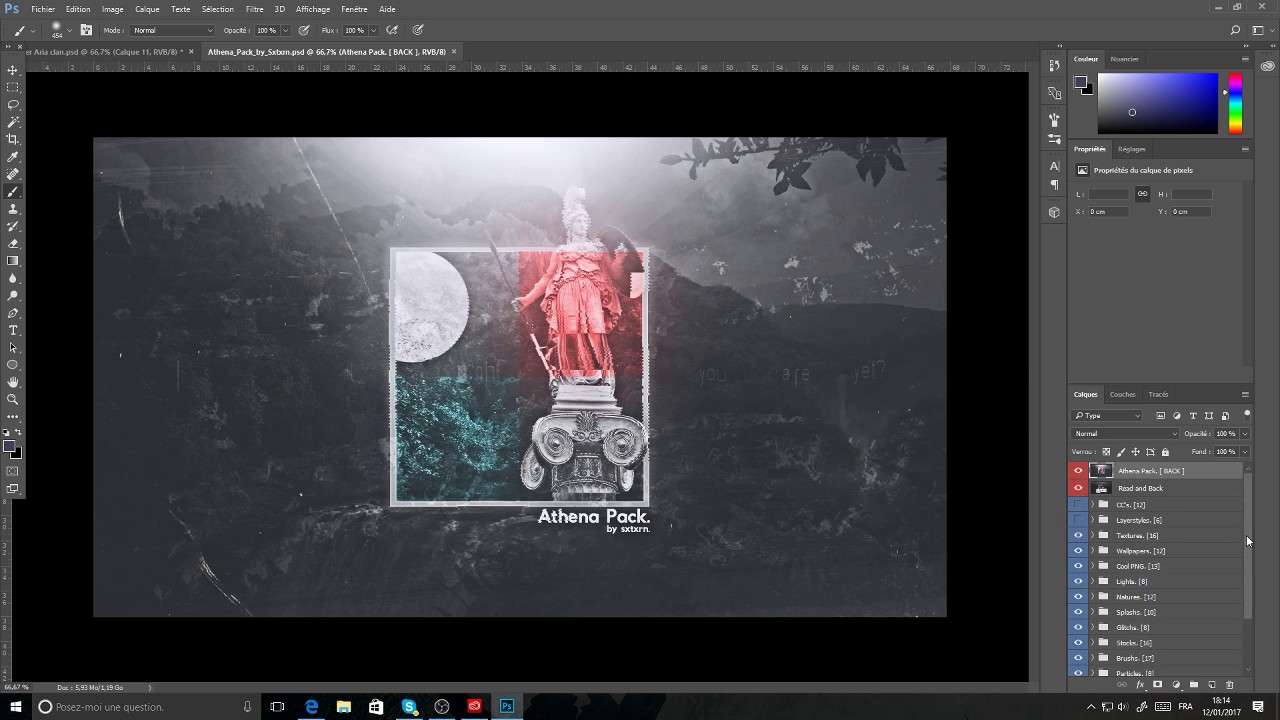Show the Layerstyles. [6] group
The width and height of the screenshot is (1280, 720).
point(1078,520)
